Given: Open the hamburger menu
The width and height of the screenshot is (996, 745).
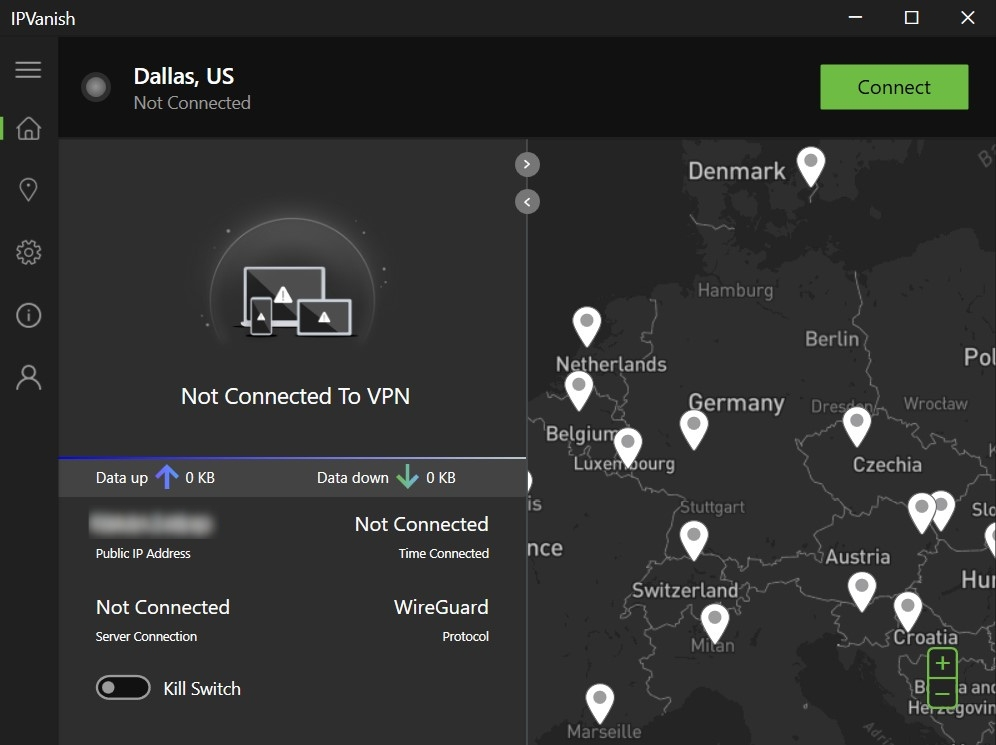Looking at the screenshot, I should pos(29,69).
